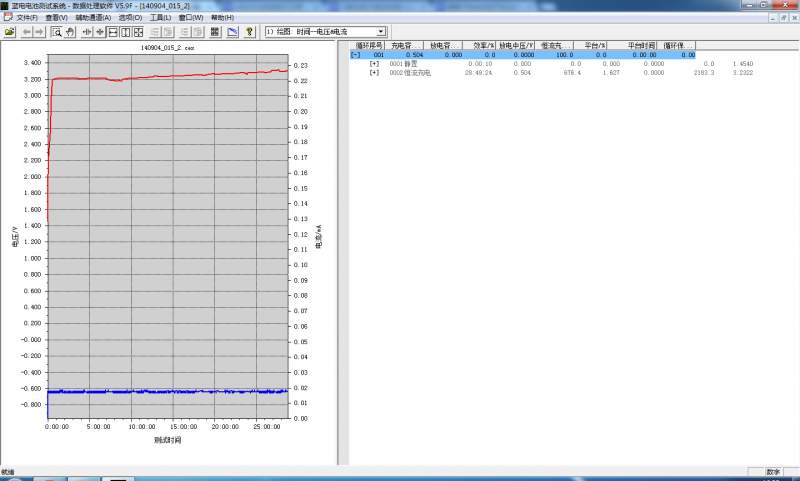Click the curve chart toolbar icon
Screen dimensions: 800x481
[232, 32]
